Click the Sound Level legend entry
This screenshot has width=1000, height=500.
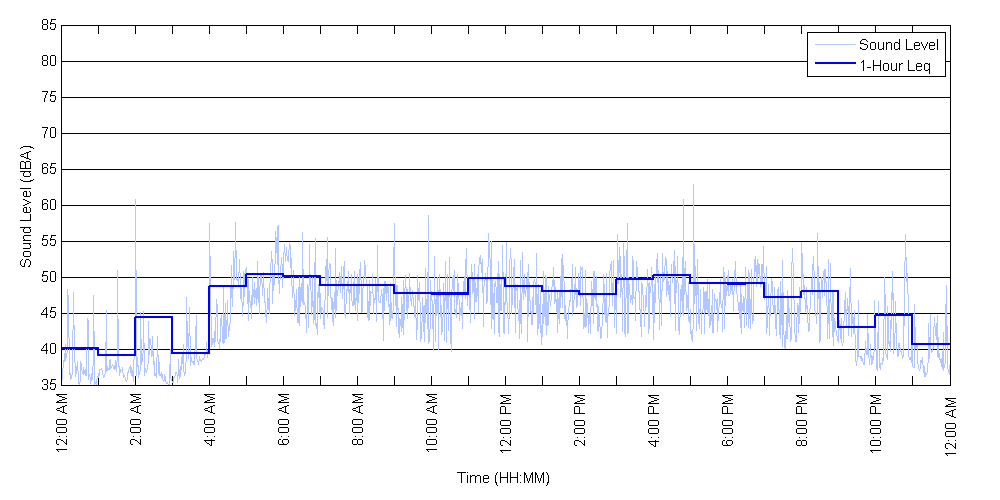coord(898,45)
